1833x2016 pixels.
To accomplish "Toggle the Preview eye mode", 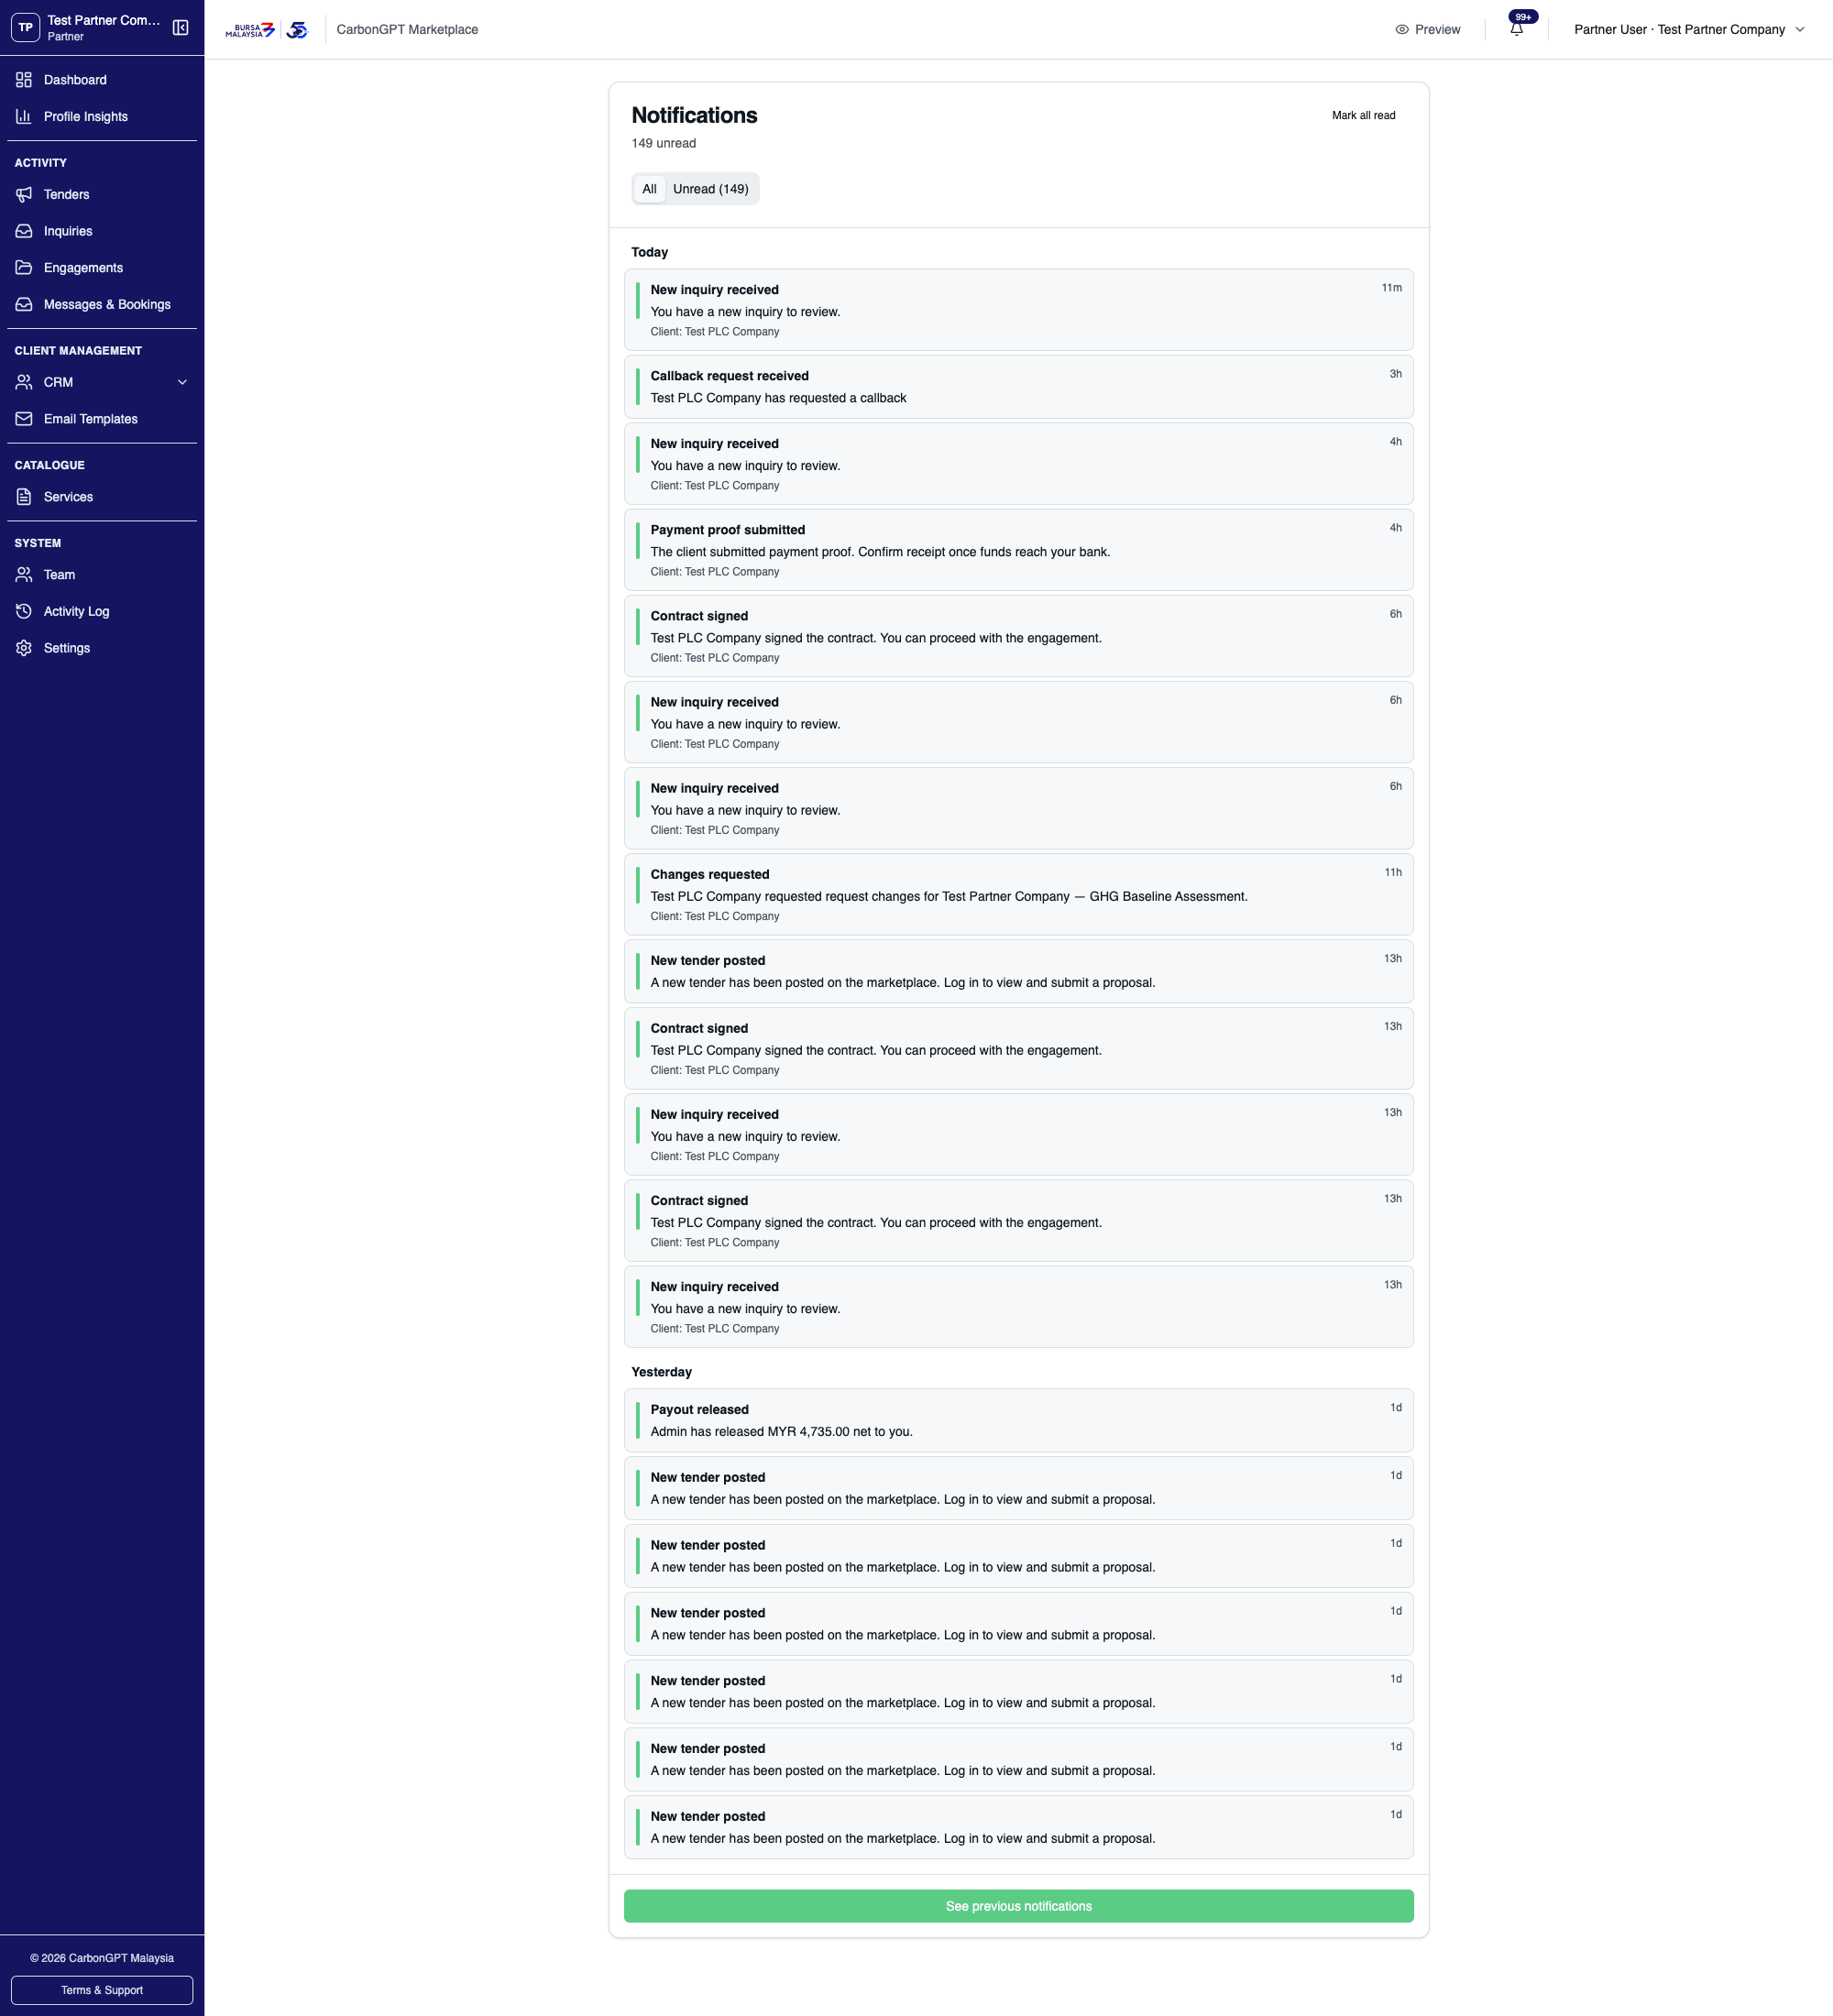I will click(x=1427, y=29).
